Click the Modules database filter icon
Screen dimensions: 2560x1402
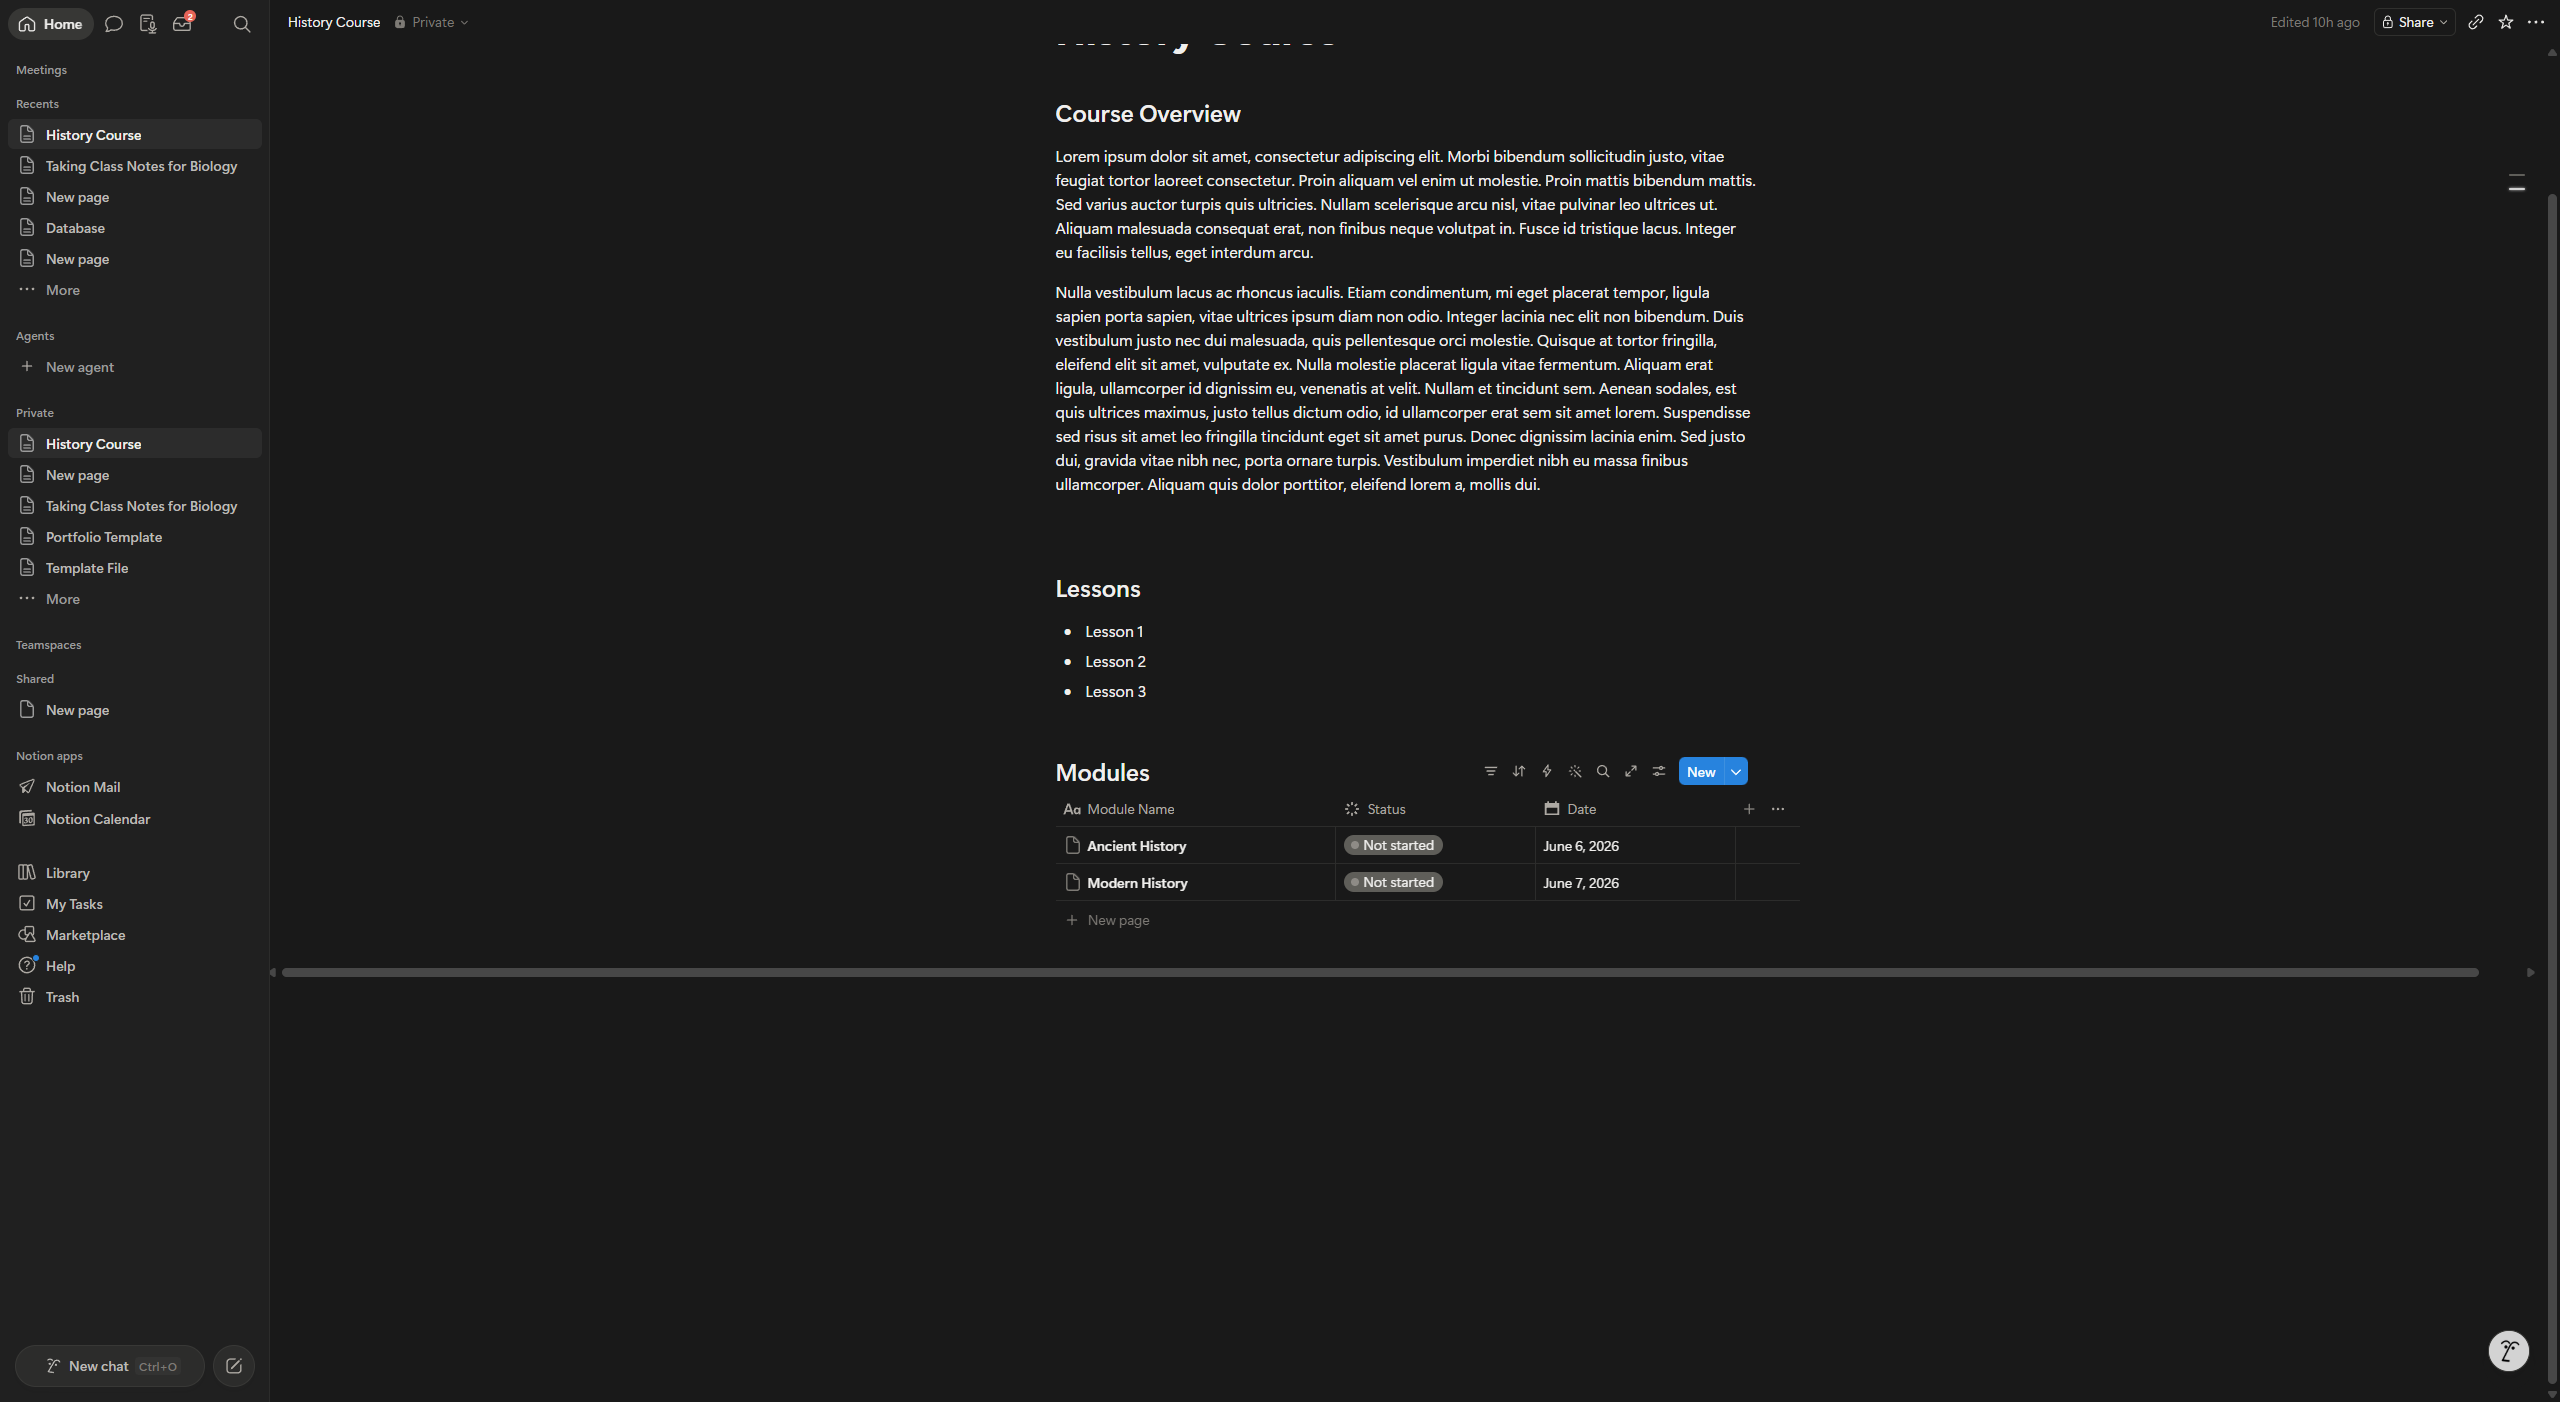pyautogui.click(x=1490, y=771)
